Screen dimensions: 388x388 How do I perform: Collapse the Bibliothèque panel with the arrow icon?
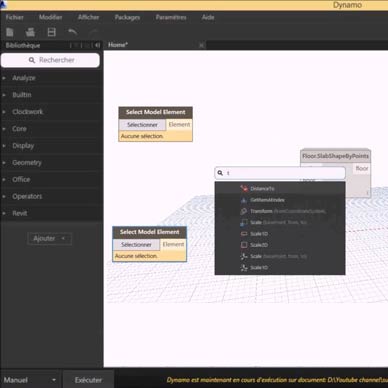click(97, 45)
